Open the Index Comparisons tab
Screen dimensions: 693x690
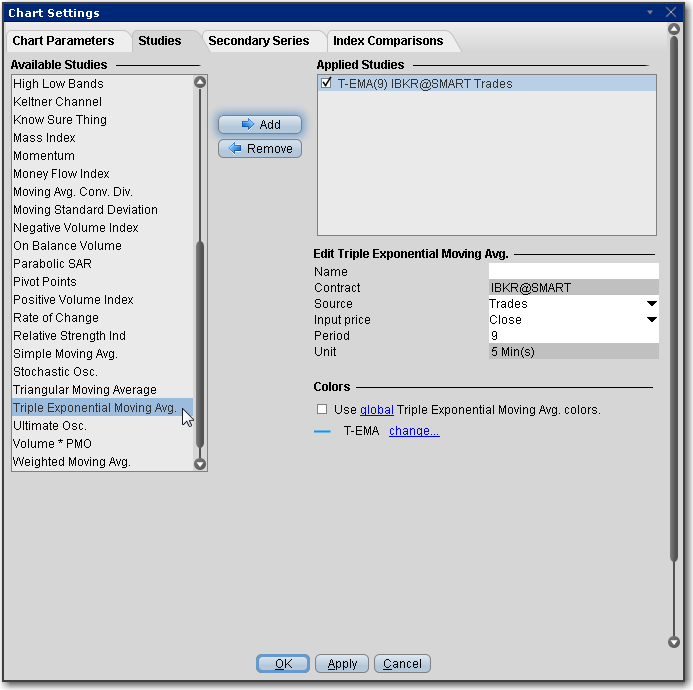point(388,41)
